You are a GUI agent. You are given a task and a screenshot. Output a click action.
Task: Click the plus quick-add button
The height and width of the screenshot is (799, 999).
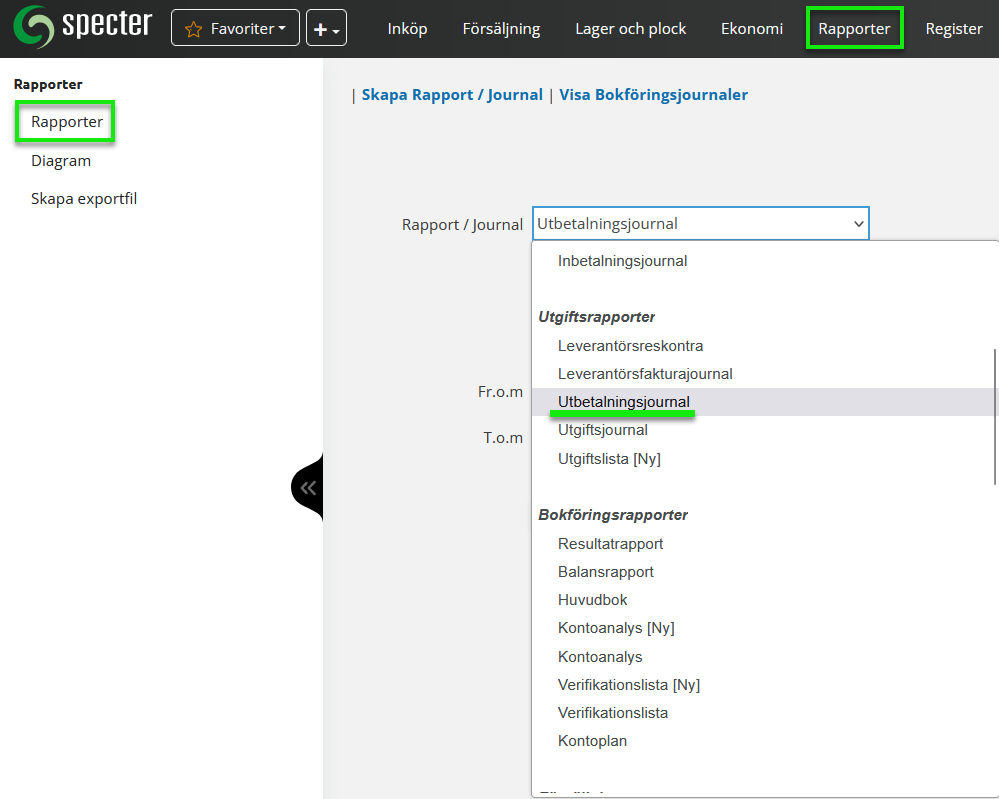click(325, 29)
